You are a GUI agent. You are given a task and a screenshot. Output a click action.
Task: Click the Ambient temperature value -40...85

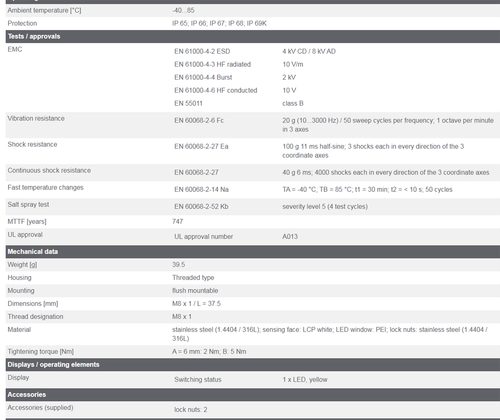pos(183,10)
